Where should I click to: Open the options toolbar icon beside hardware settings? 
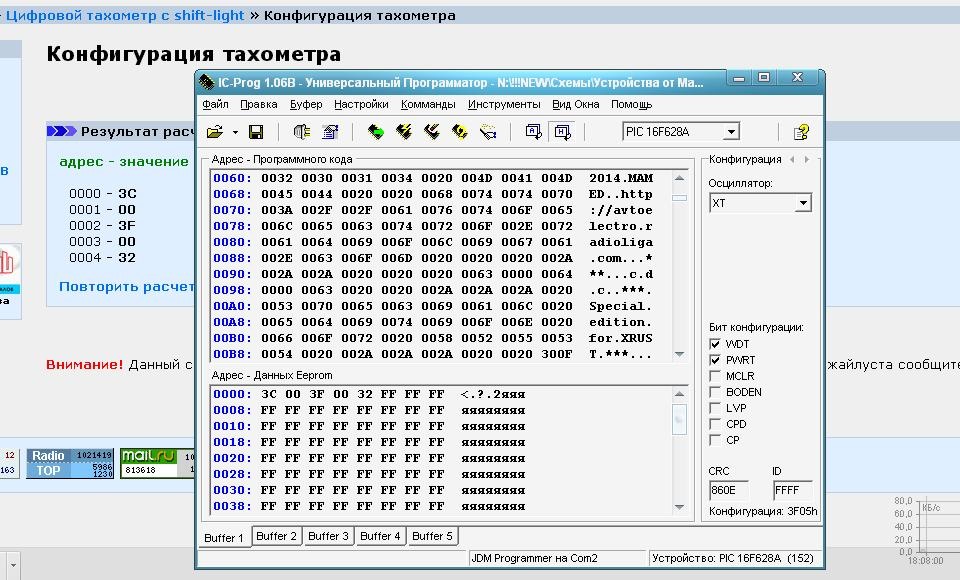331,132
